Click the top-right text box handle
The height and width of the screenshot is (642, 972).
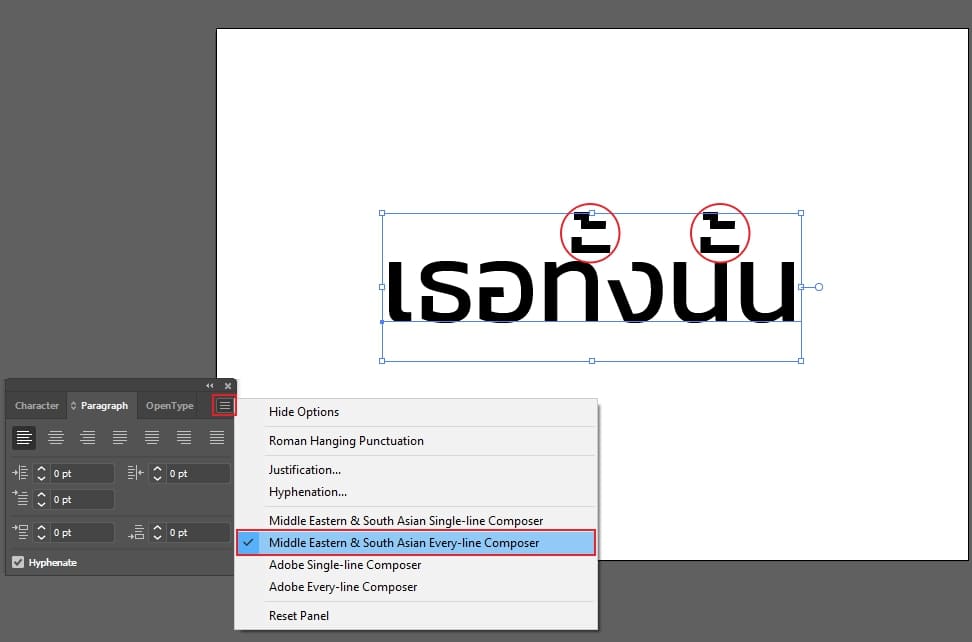point(801,213)
